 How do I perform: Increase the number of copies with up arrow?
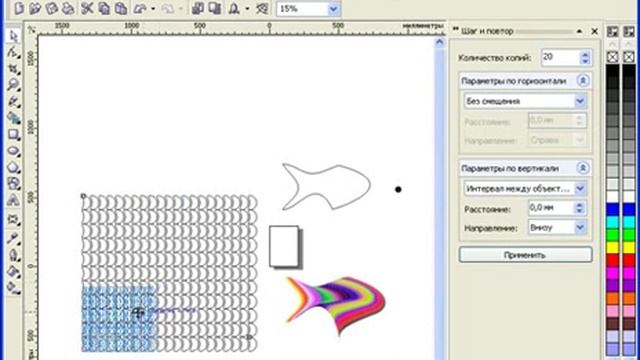coord(585,54)
